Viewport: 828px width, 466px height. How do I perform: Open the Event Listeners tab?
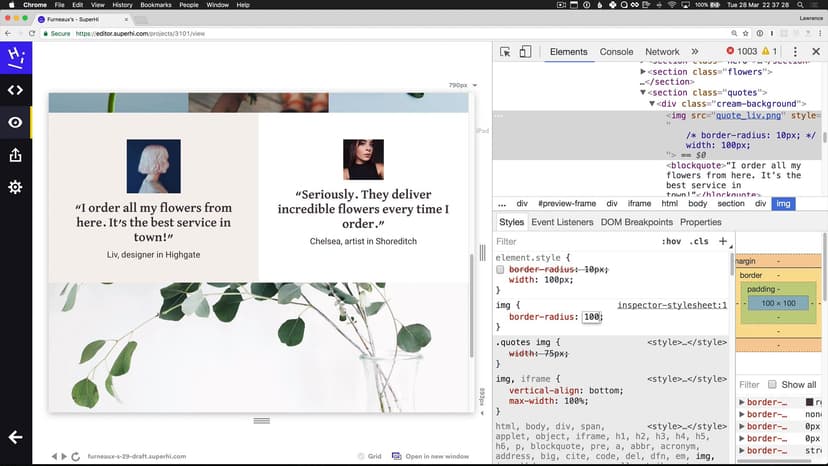tap(561, 222)
